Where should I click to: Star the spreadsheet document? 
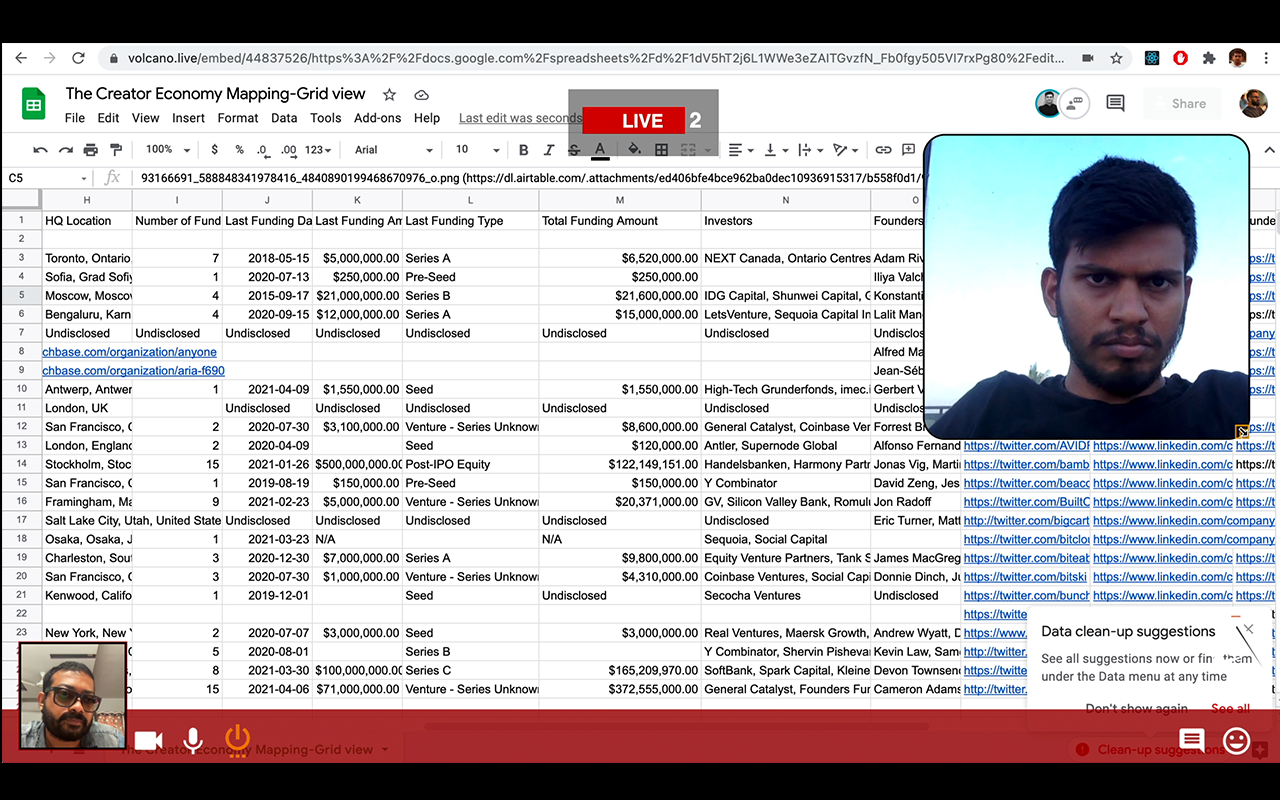[390, 94]
